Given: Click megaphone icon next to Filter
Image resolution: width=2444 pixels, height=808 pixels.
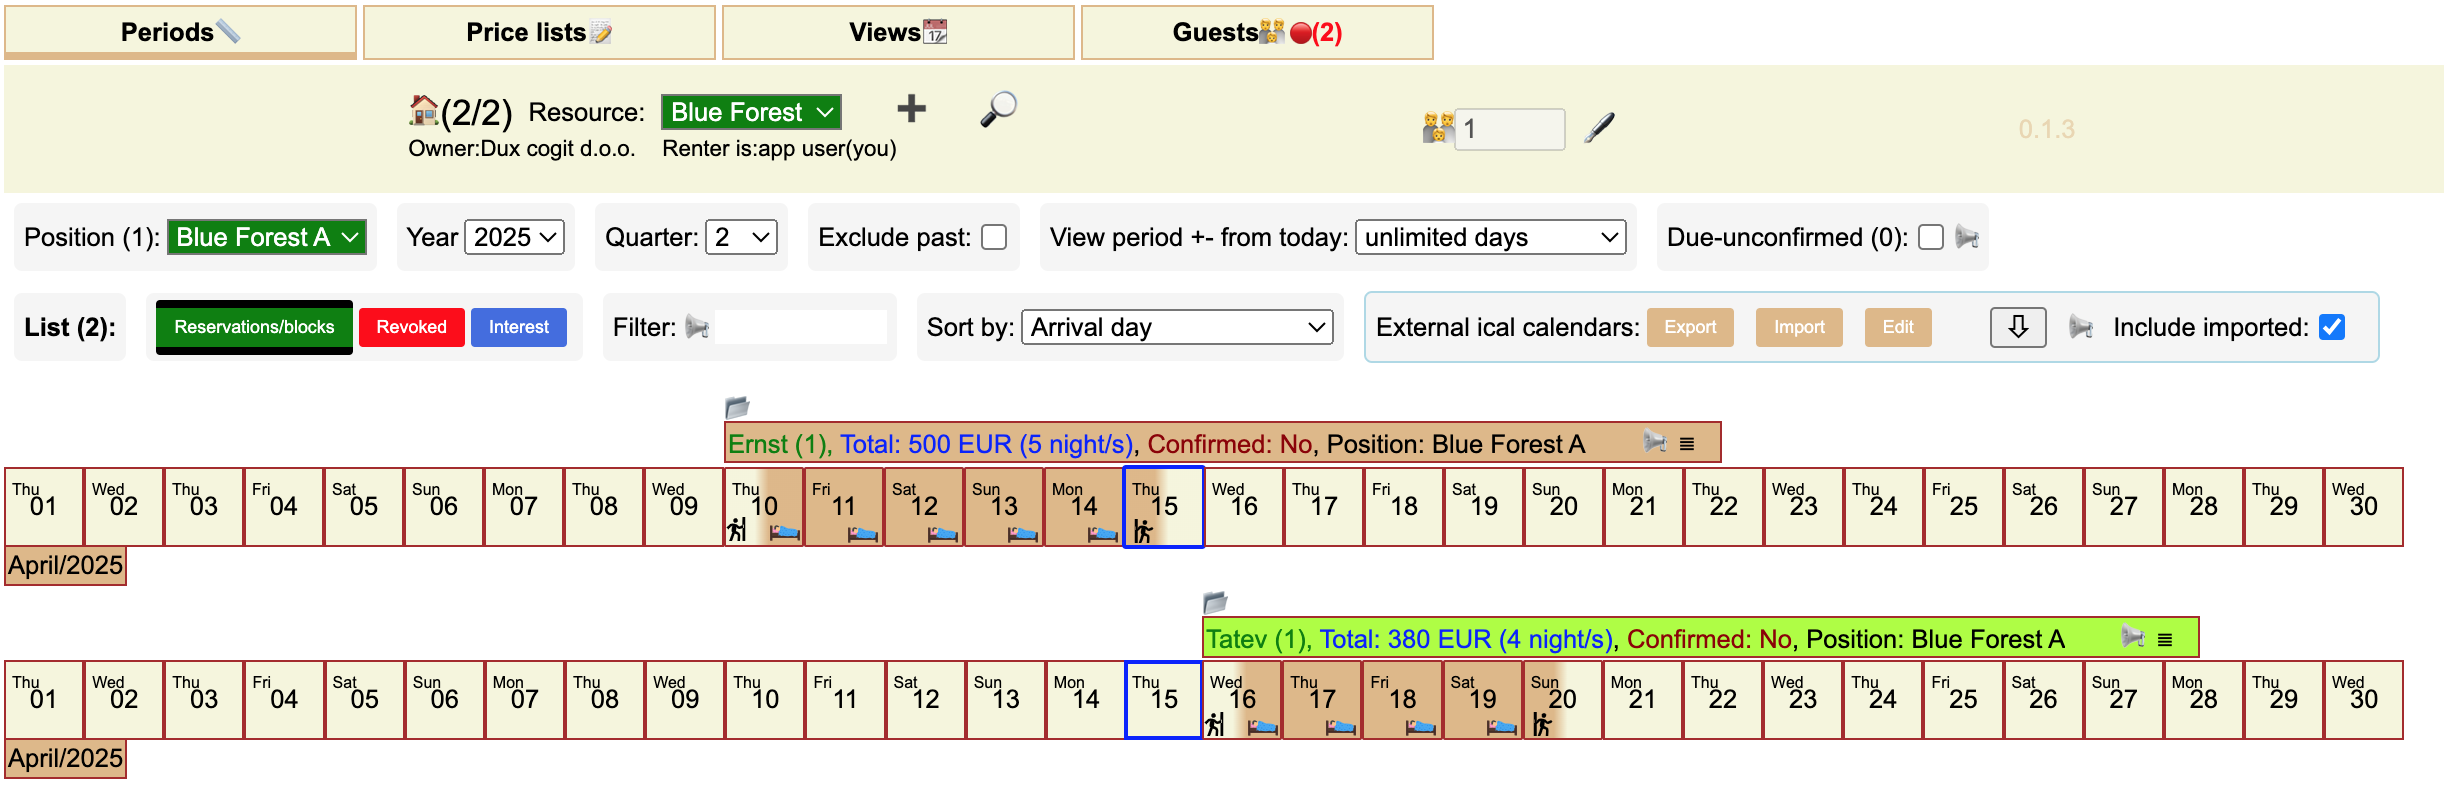Looking at the screenshot, I should click(697, 327).
